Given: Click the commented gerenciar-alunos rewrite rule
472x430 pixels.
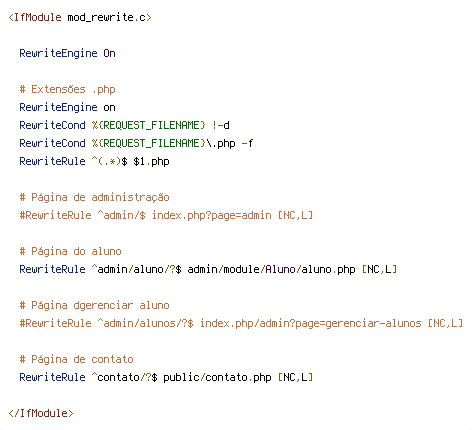Looking at the screenshot, I should (x=241, y=323).
